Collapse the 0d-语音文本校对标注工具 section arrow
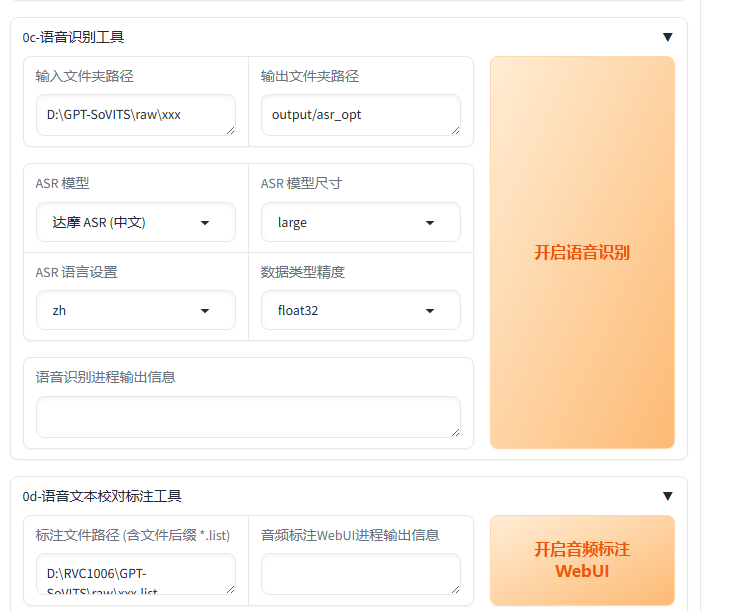 pyautogui.click(x=667, y=496)
